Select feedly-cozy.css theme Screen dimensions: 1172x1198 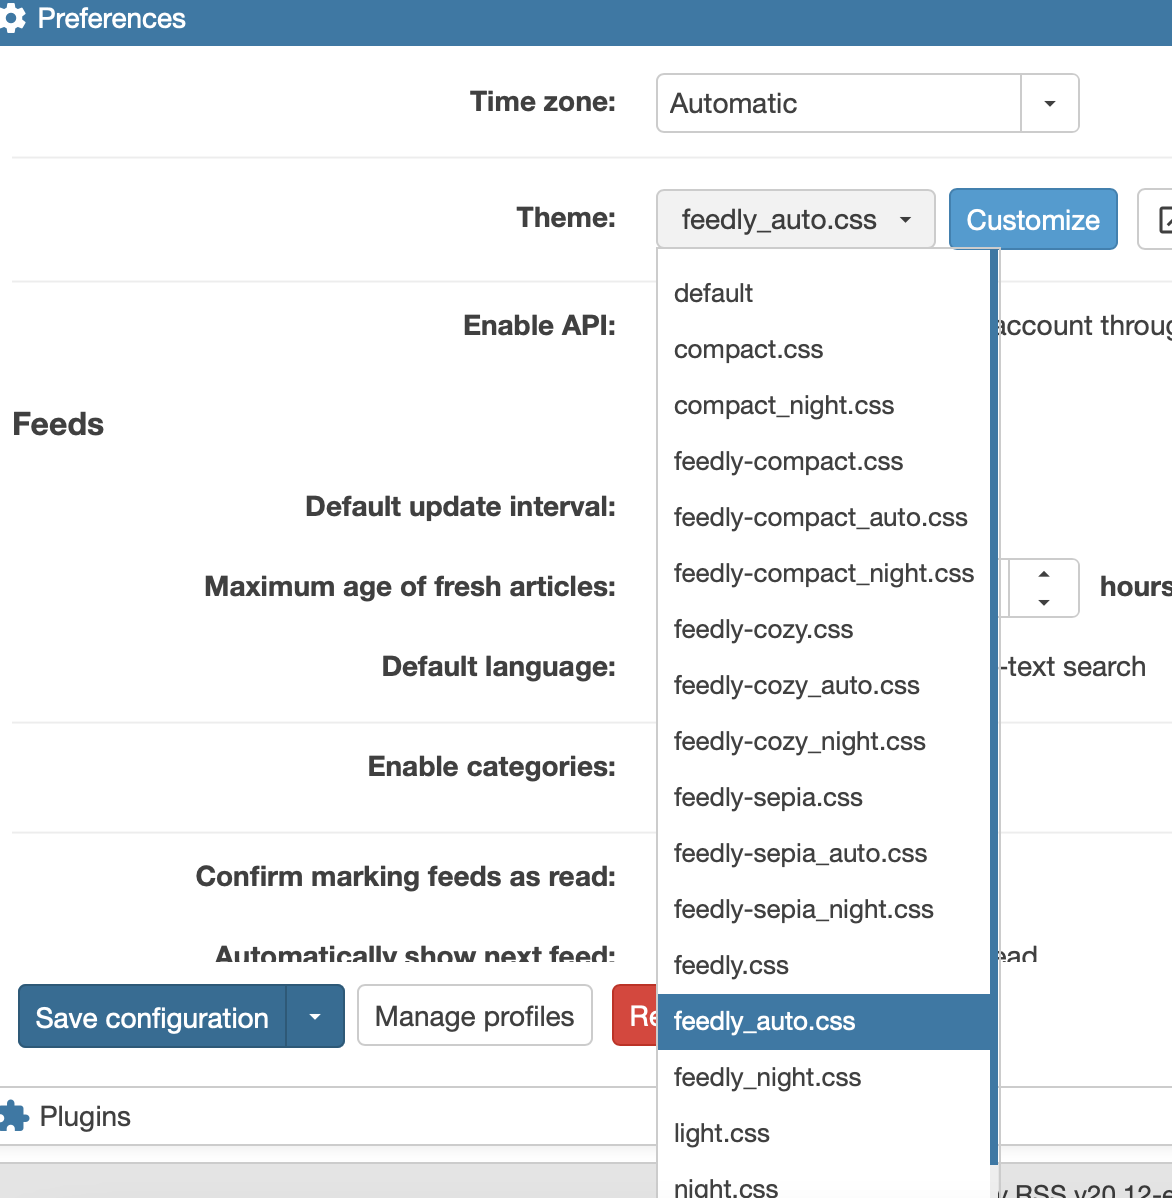click(824, 630)
